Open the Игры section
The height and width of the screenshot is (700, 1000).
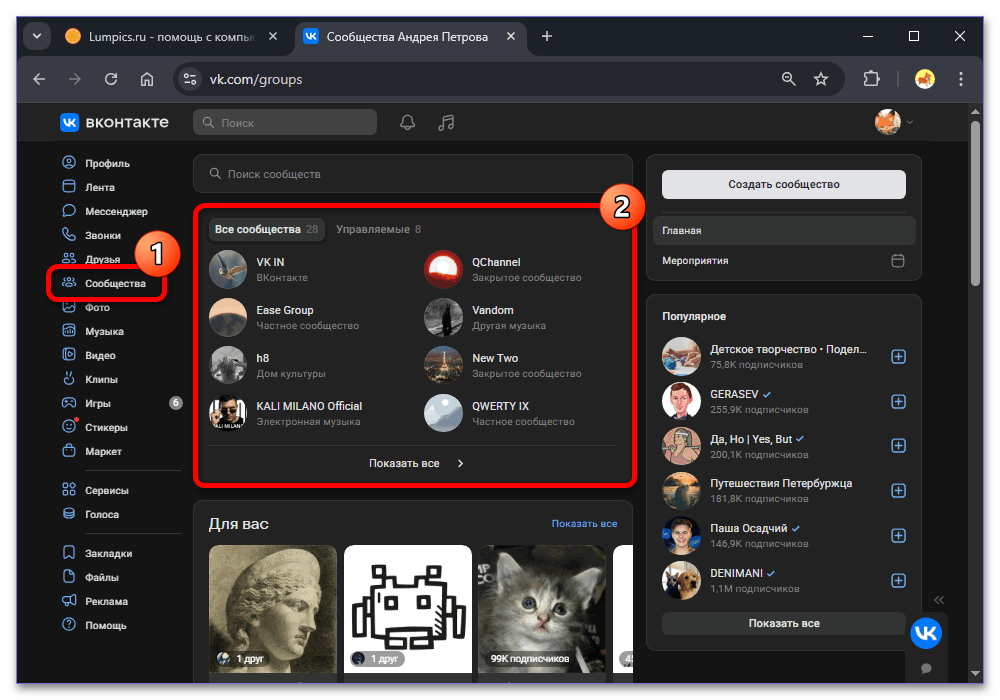click(98, 403)
